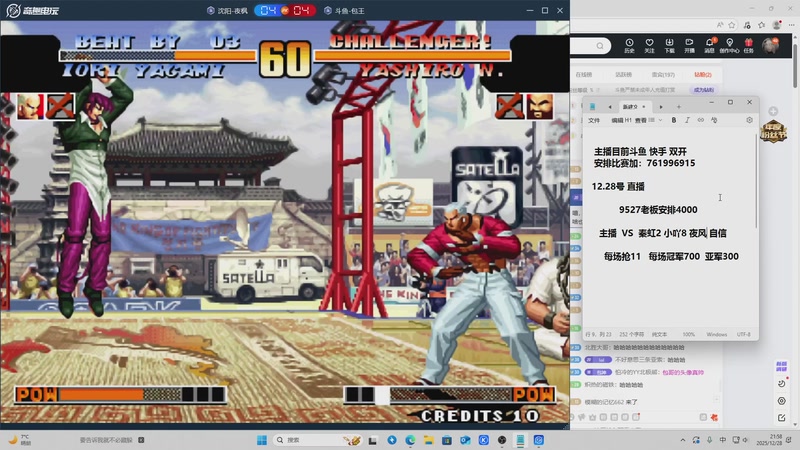
Task: Add page to favorites with star icon
Action: pyautogui.click(x=732, y=24)
